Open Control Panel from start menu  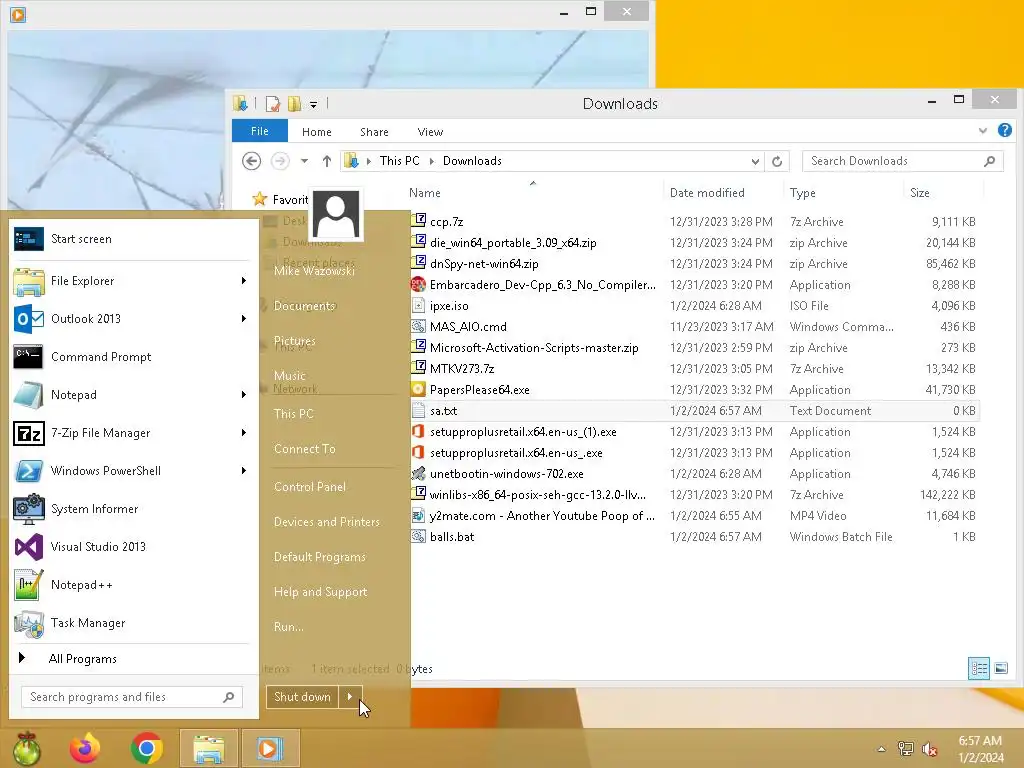pyautogui.click(x=310, y=487)
